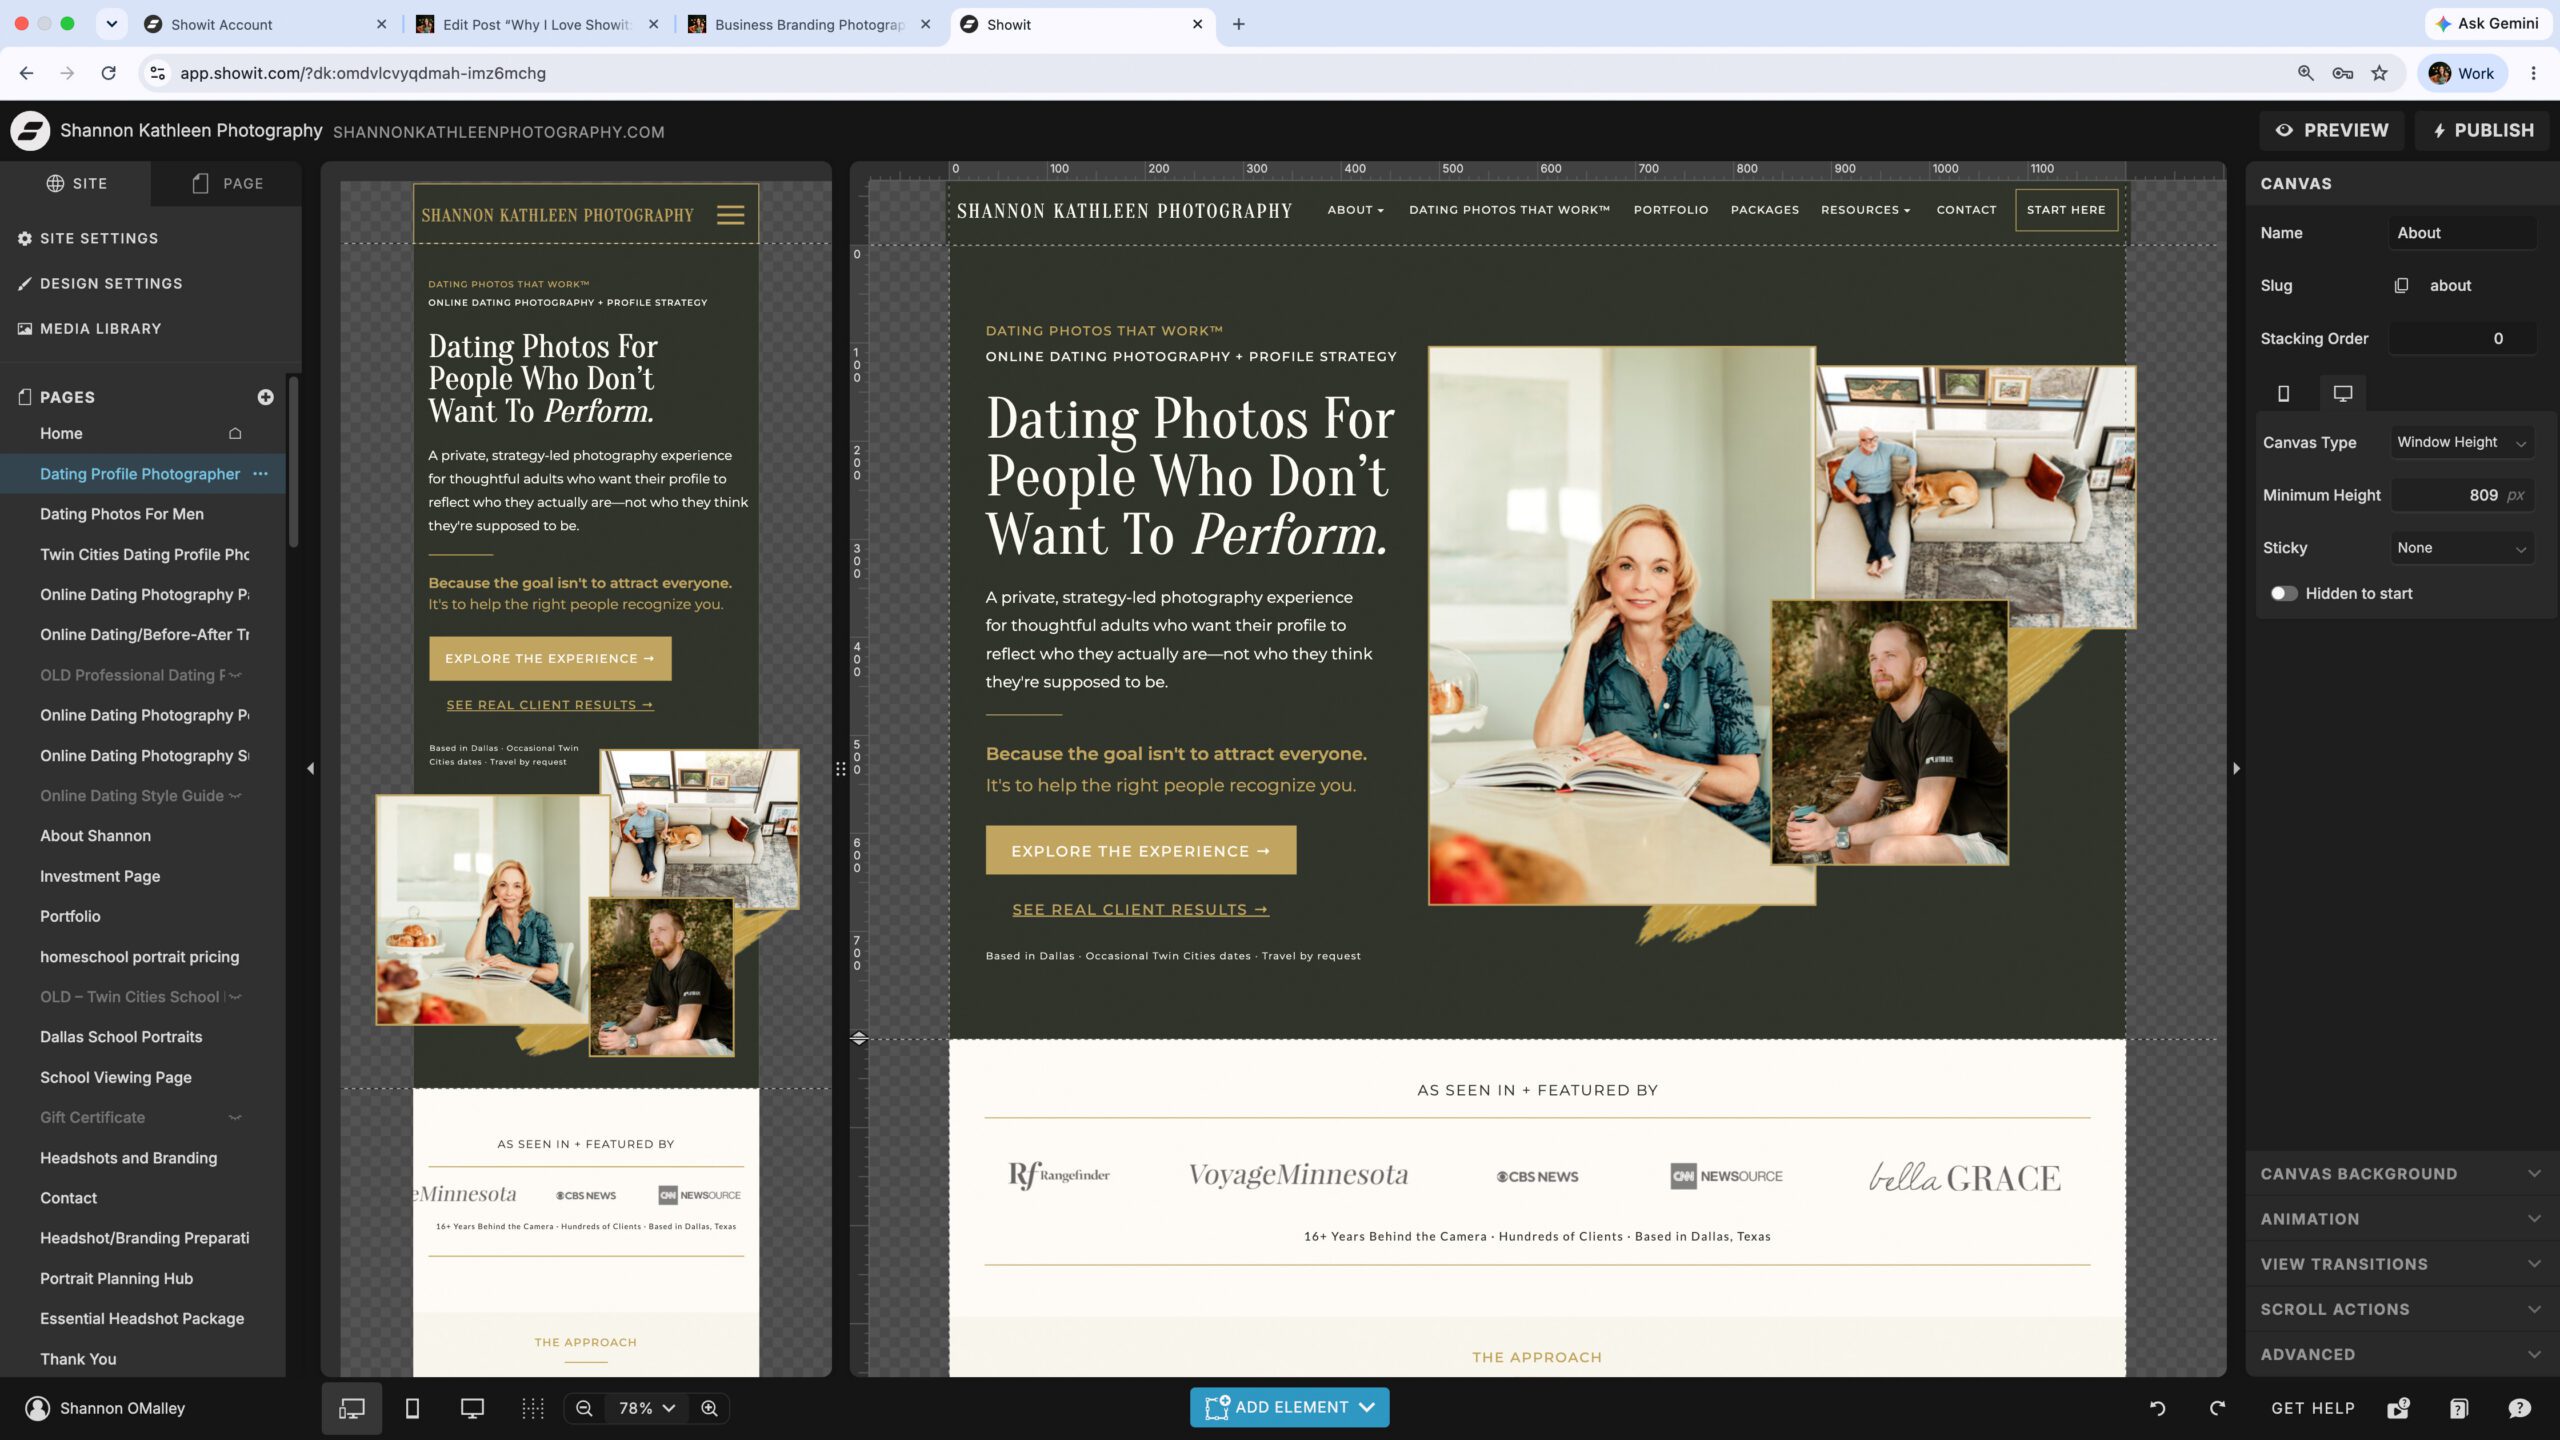The image size is (2560, 1440).
Task: Open the Contact page in list
Action: coord(68,1198)
